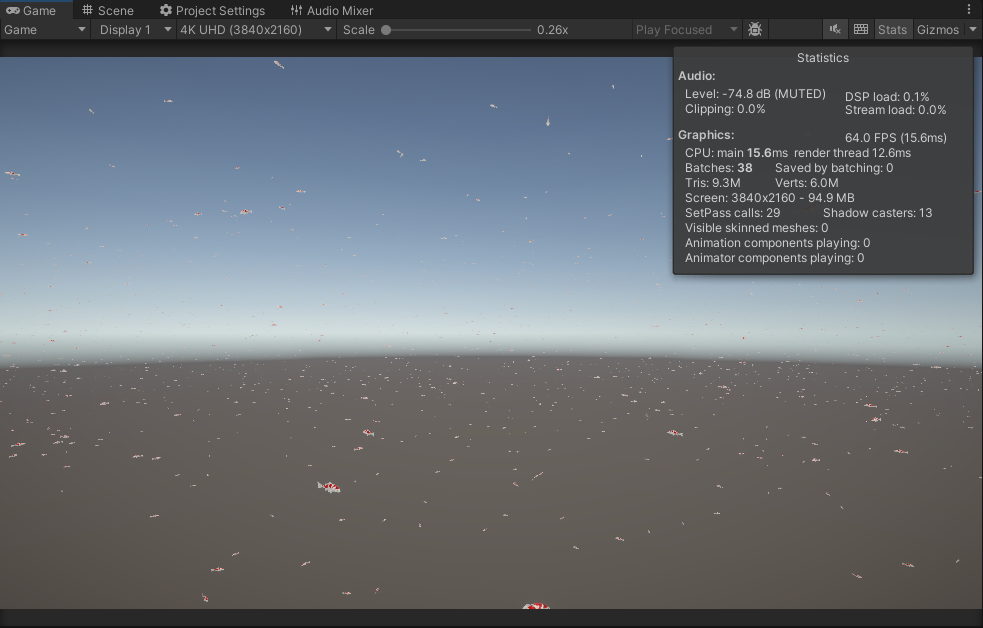This screenshot has height=628, width=983.
Task: Click the SetPass calls: 29 text
Action: click(x=732, y=213)
